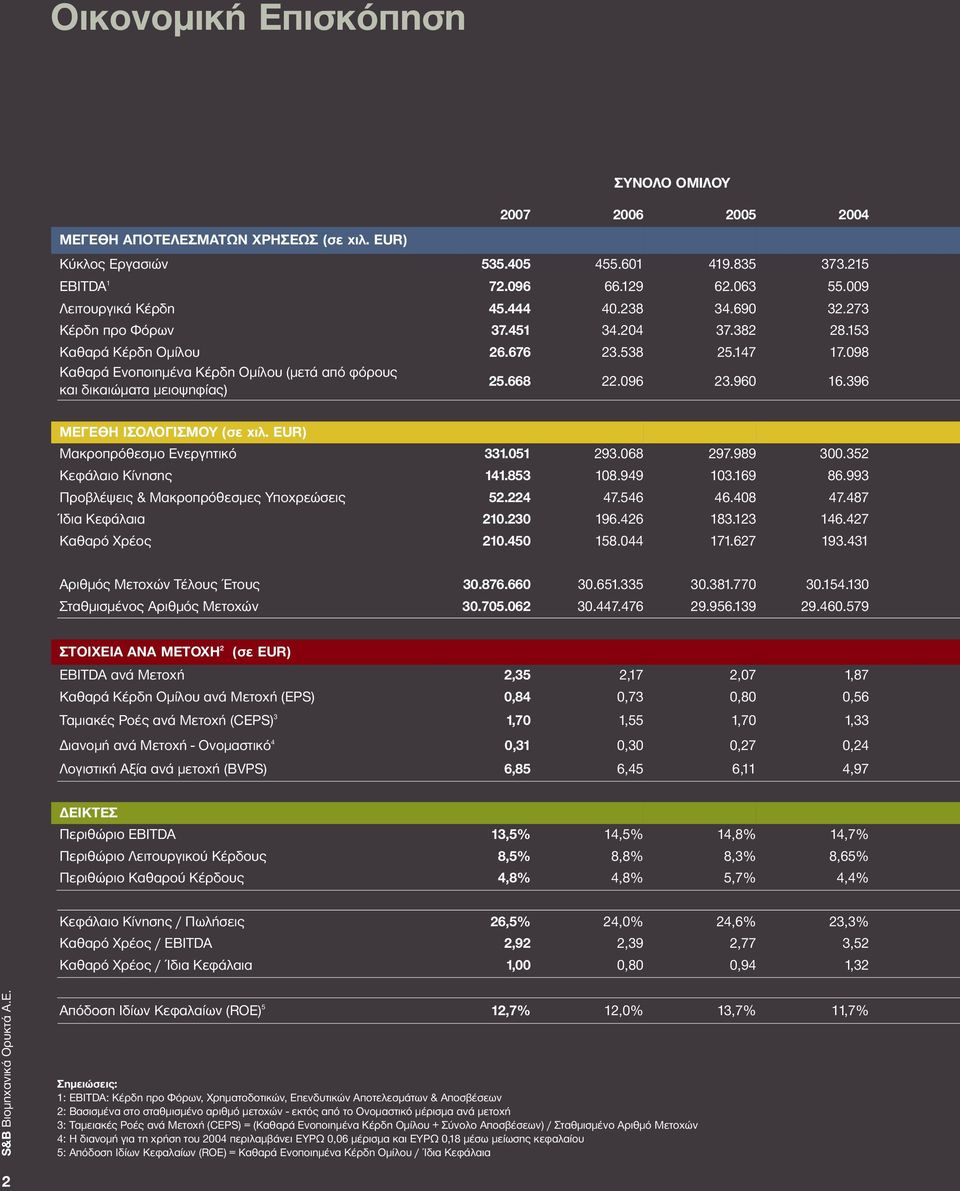Select 'Κεφάλαιο Κίνησης / Πωλήσεις' row label

click(x=152, y=922)
